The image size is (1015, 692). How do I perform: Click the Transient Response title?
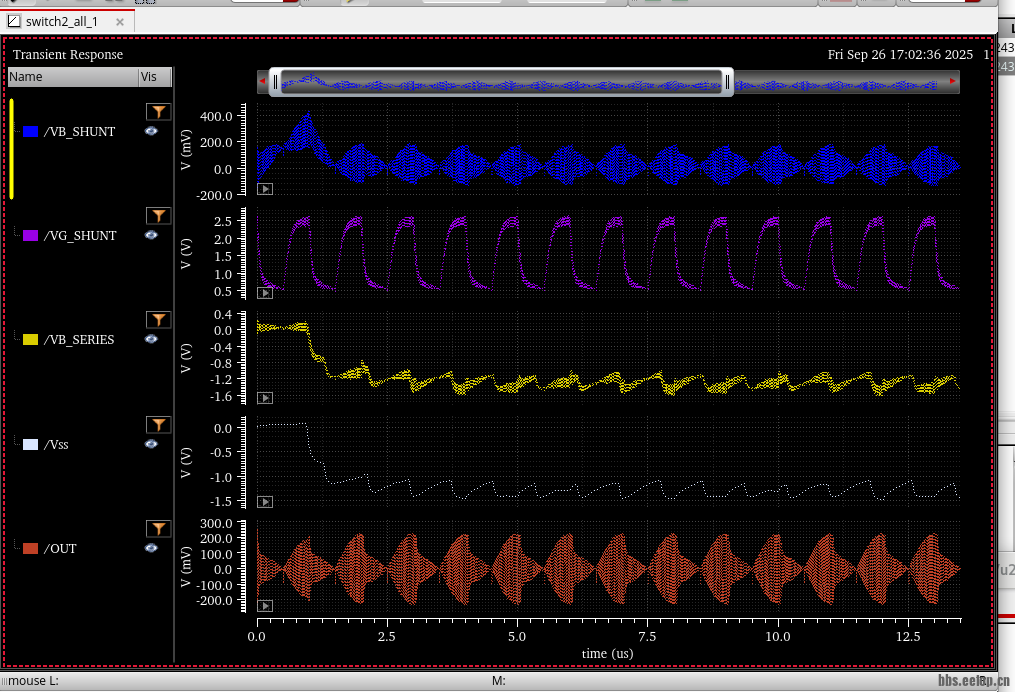pos(68,55)
